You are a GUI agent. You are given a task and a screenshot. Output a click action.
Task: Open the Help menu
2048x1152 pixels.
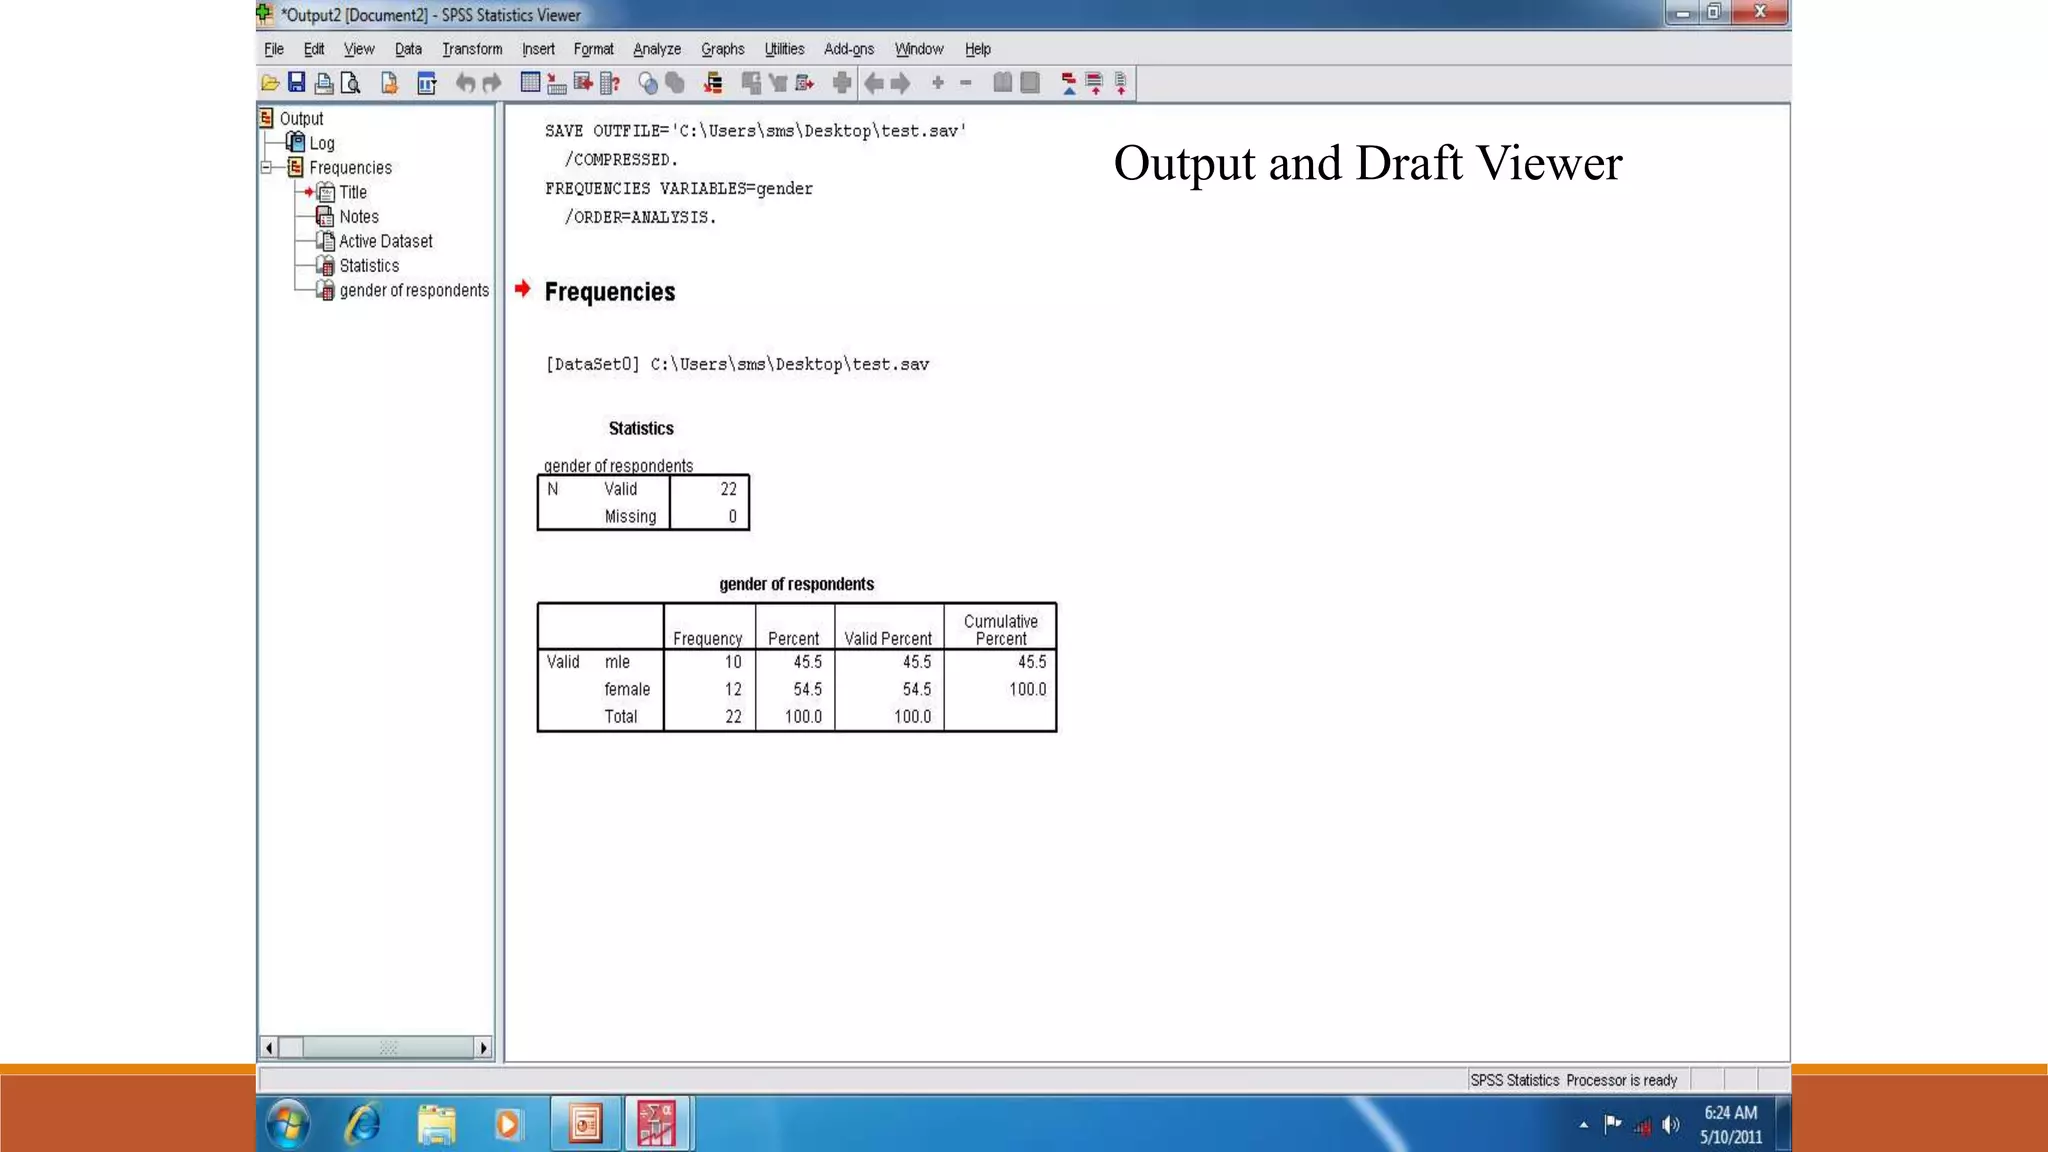[978, 49]
